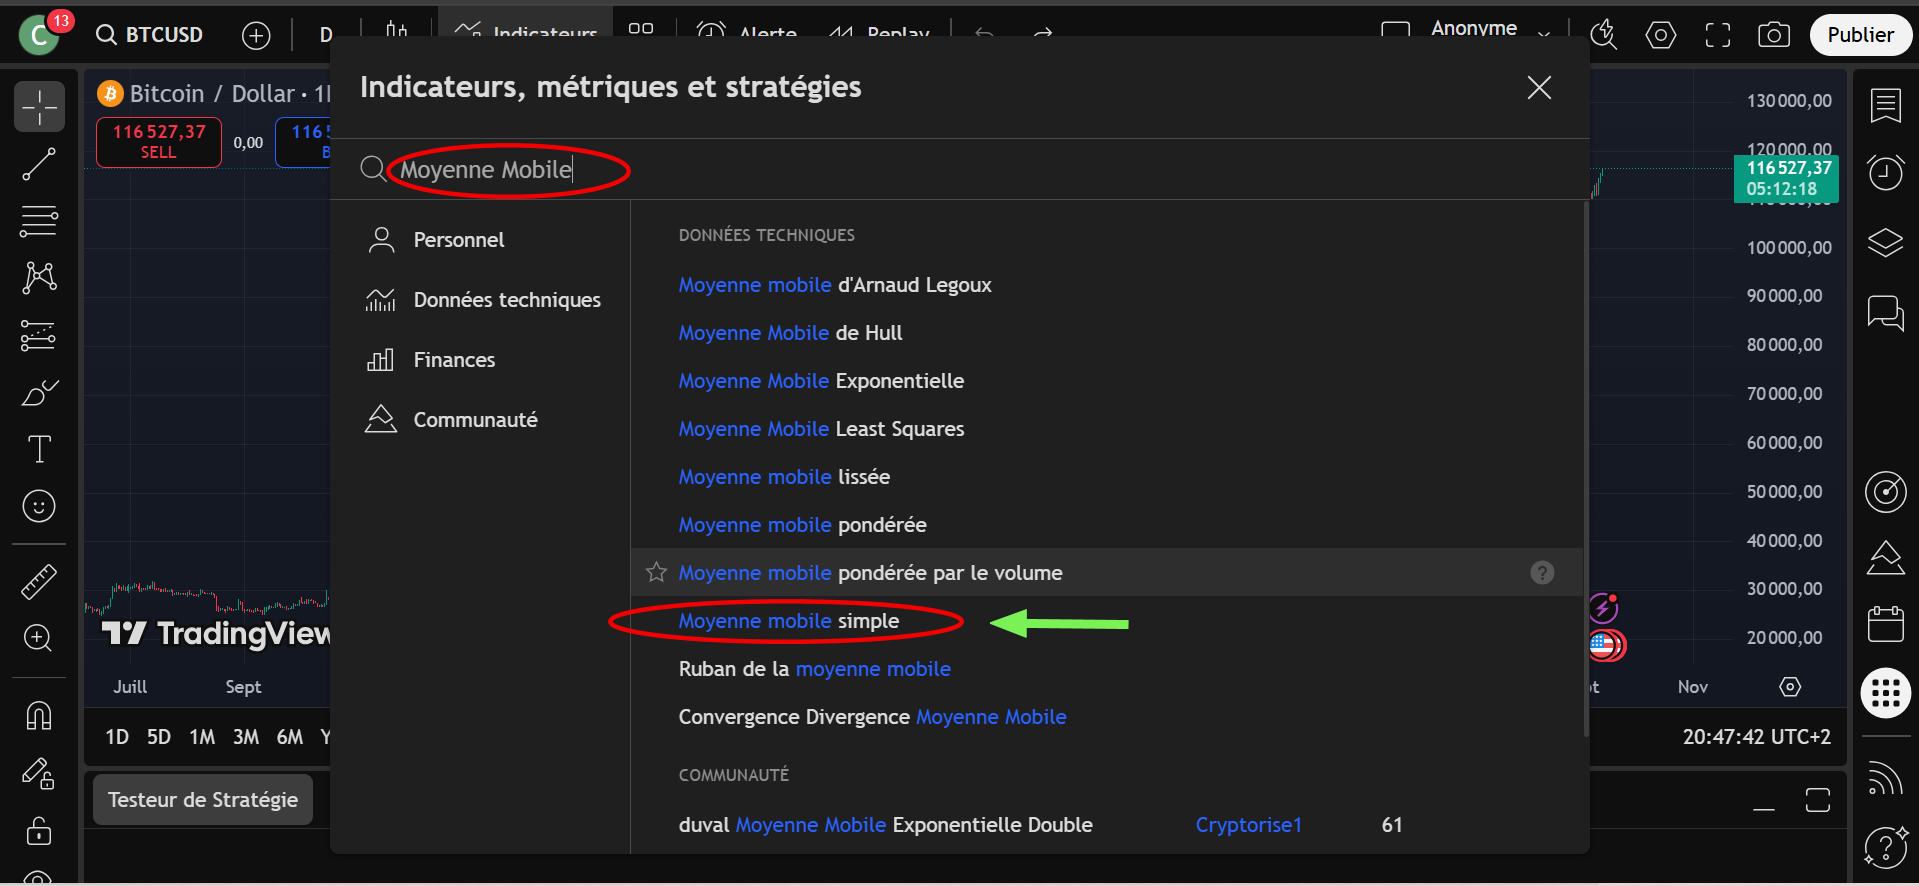This screenshot has width=1919, height=886.
Task: Toggle the magnet snap mode
Action: [x=39, y=716]
